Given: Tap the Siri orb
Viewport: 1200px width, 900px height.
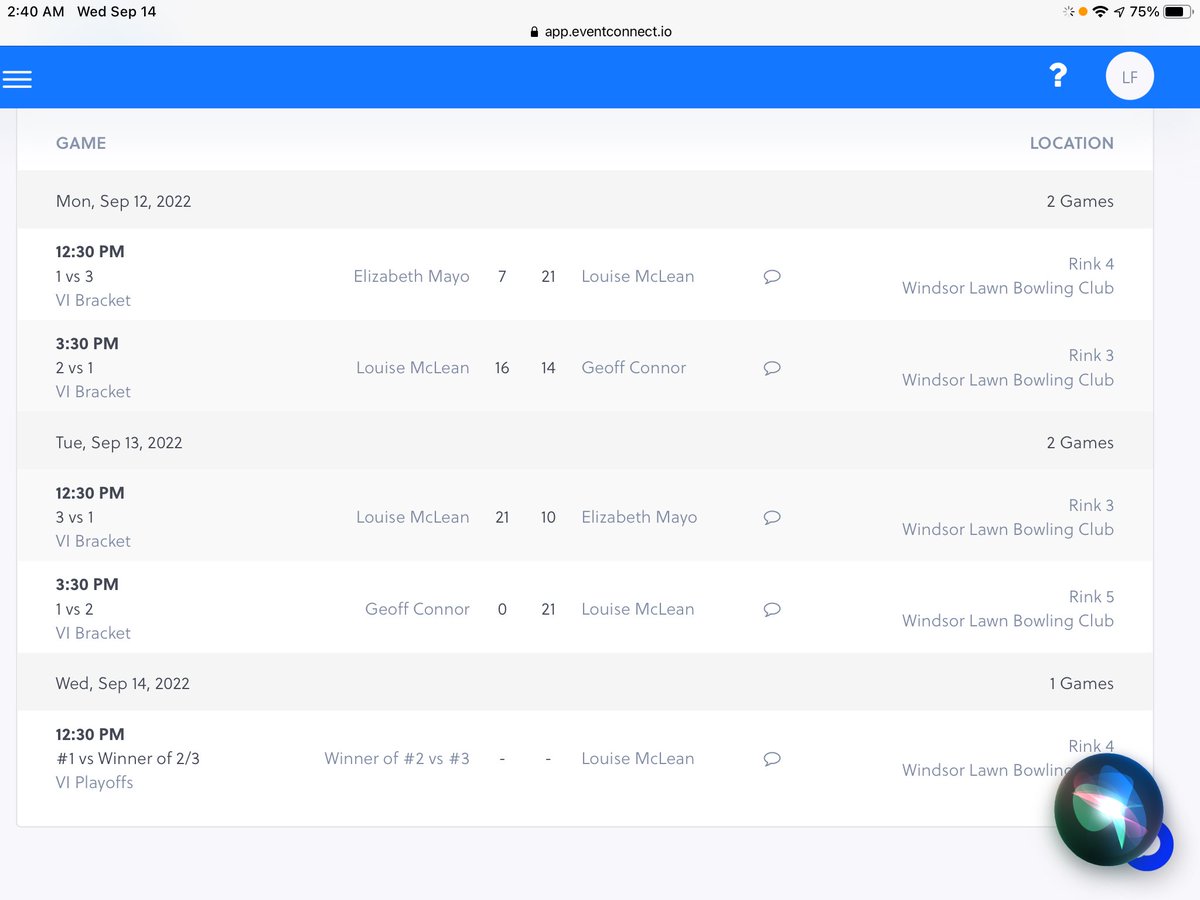Looking at the screenshot, I should point(1108,810).
